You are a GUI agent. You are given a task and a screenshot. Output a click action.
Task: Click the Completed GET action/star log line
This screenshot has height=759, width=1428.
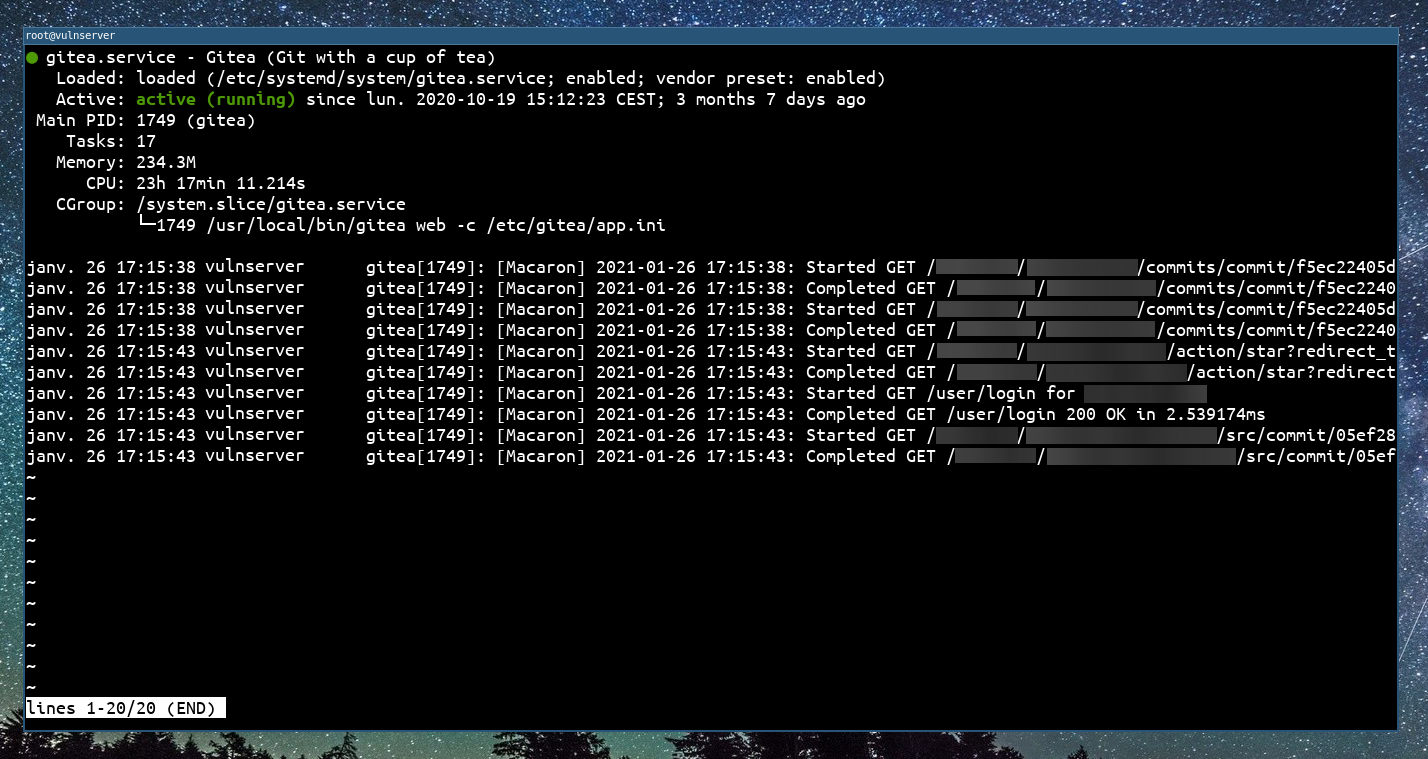[710, 372]
